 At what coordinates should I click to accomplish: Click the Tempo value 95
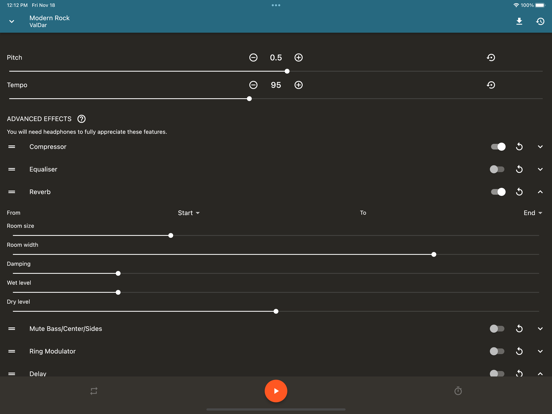coord(276,85)
